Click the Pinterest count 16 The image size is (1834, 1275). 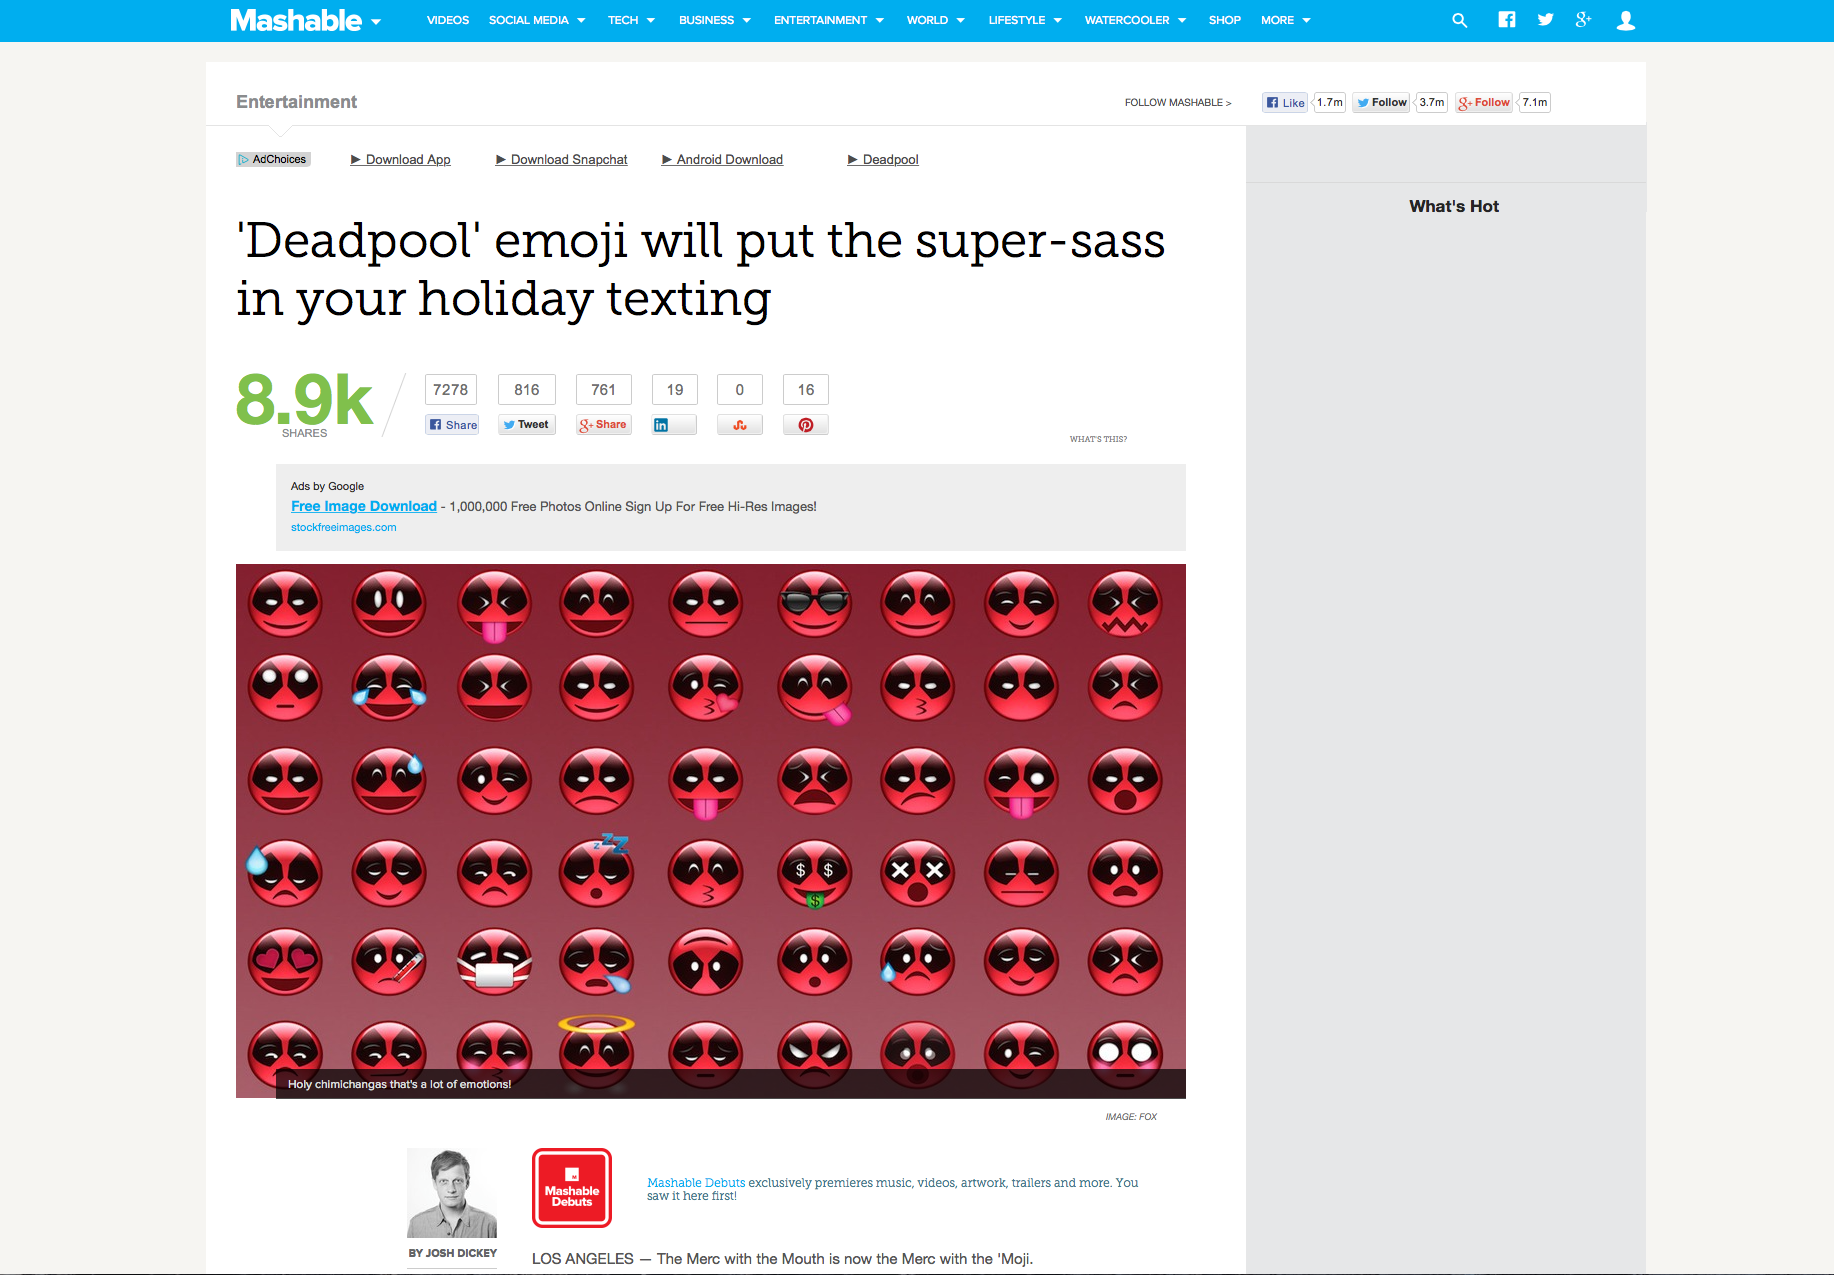[x=806, y=390]
